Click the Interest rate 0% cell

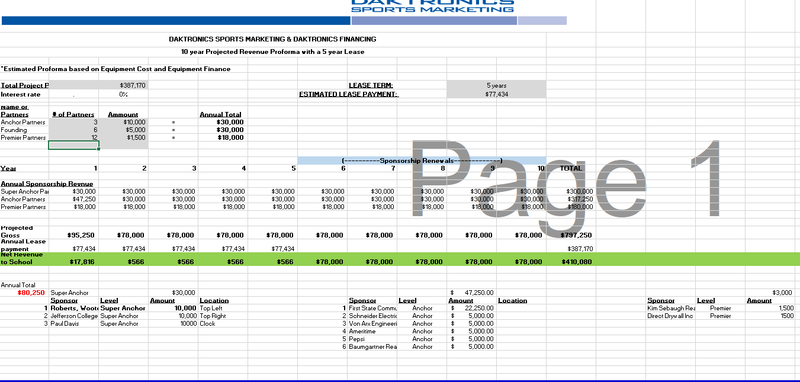pos(123,94)
